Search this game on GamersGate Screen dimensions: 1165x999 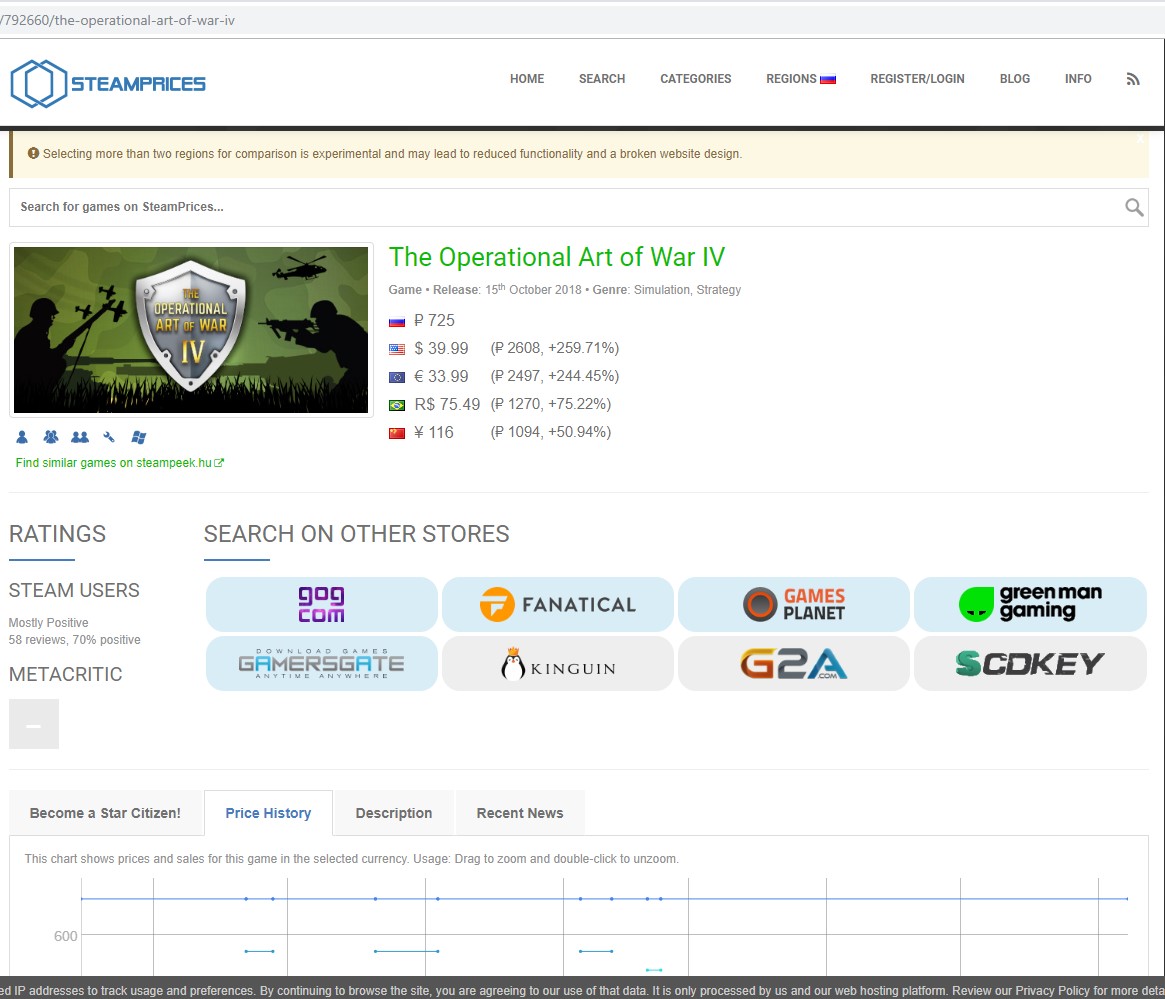click(322, 663)
